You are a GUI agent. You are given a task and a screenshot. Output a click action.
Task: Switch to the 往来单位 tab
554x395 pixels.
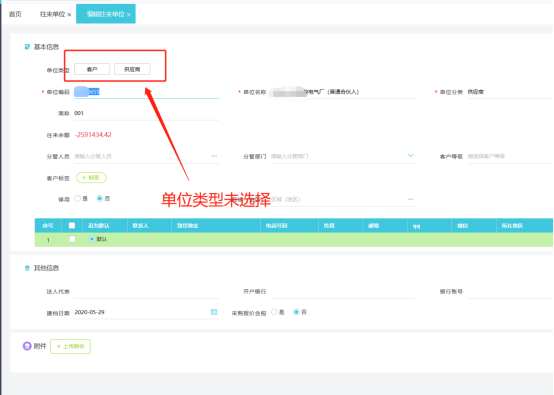click(x=52, y=14)
